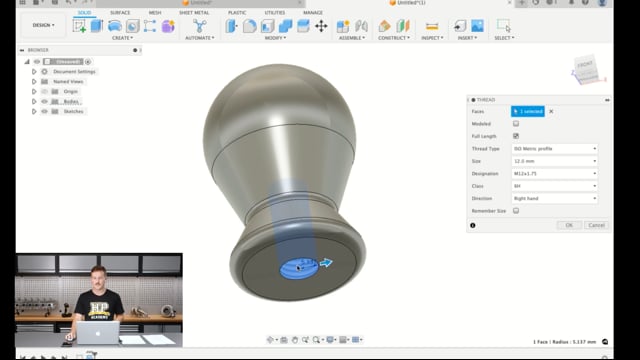Click the Window Select tool icon
Image resolution: width=640 pixels, height=360 pixels.
point(504,25)
